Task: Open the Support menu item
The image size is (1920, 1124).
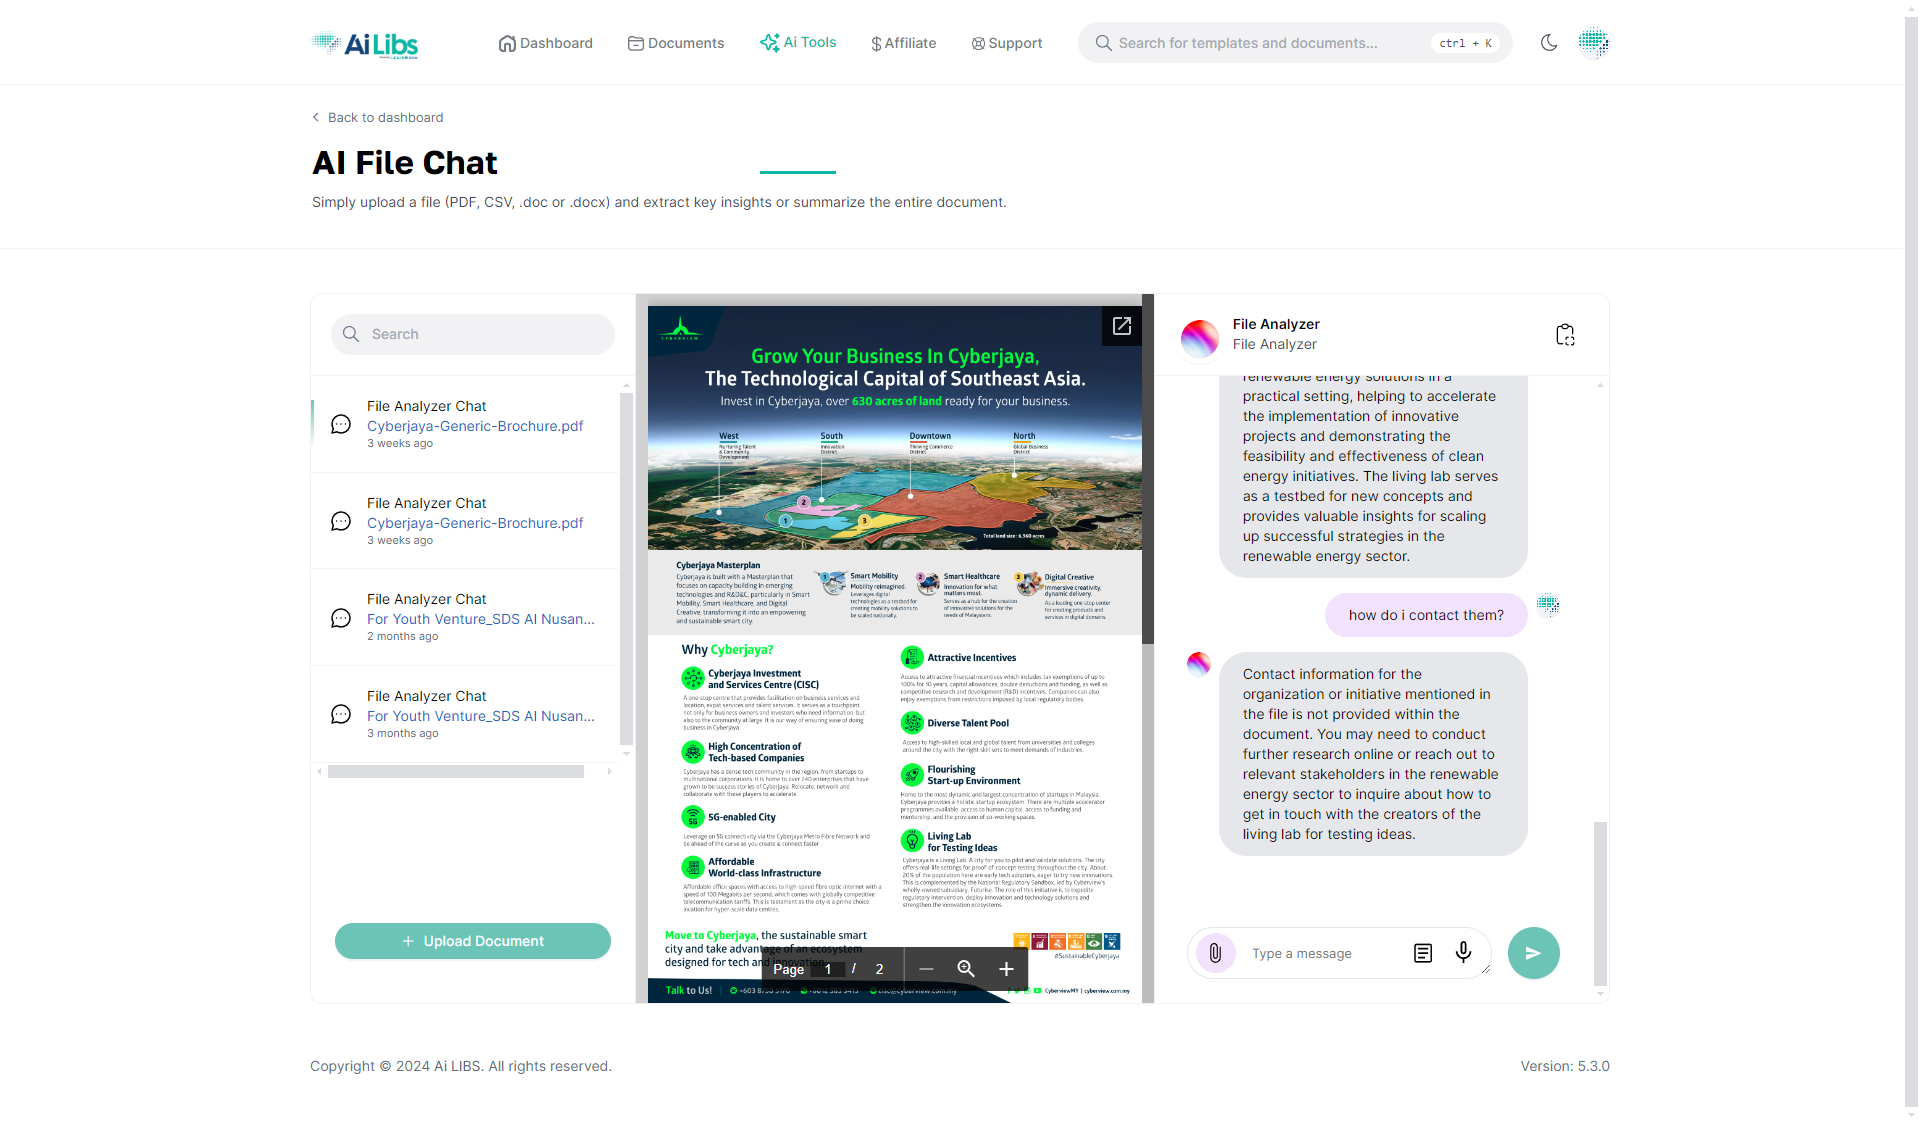Action: pos(1007,43)
